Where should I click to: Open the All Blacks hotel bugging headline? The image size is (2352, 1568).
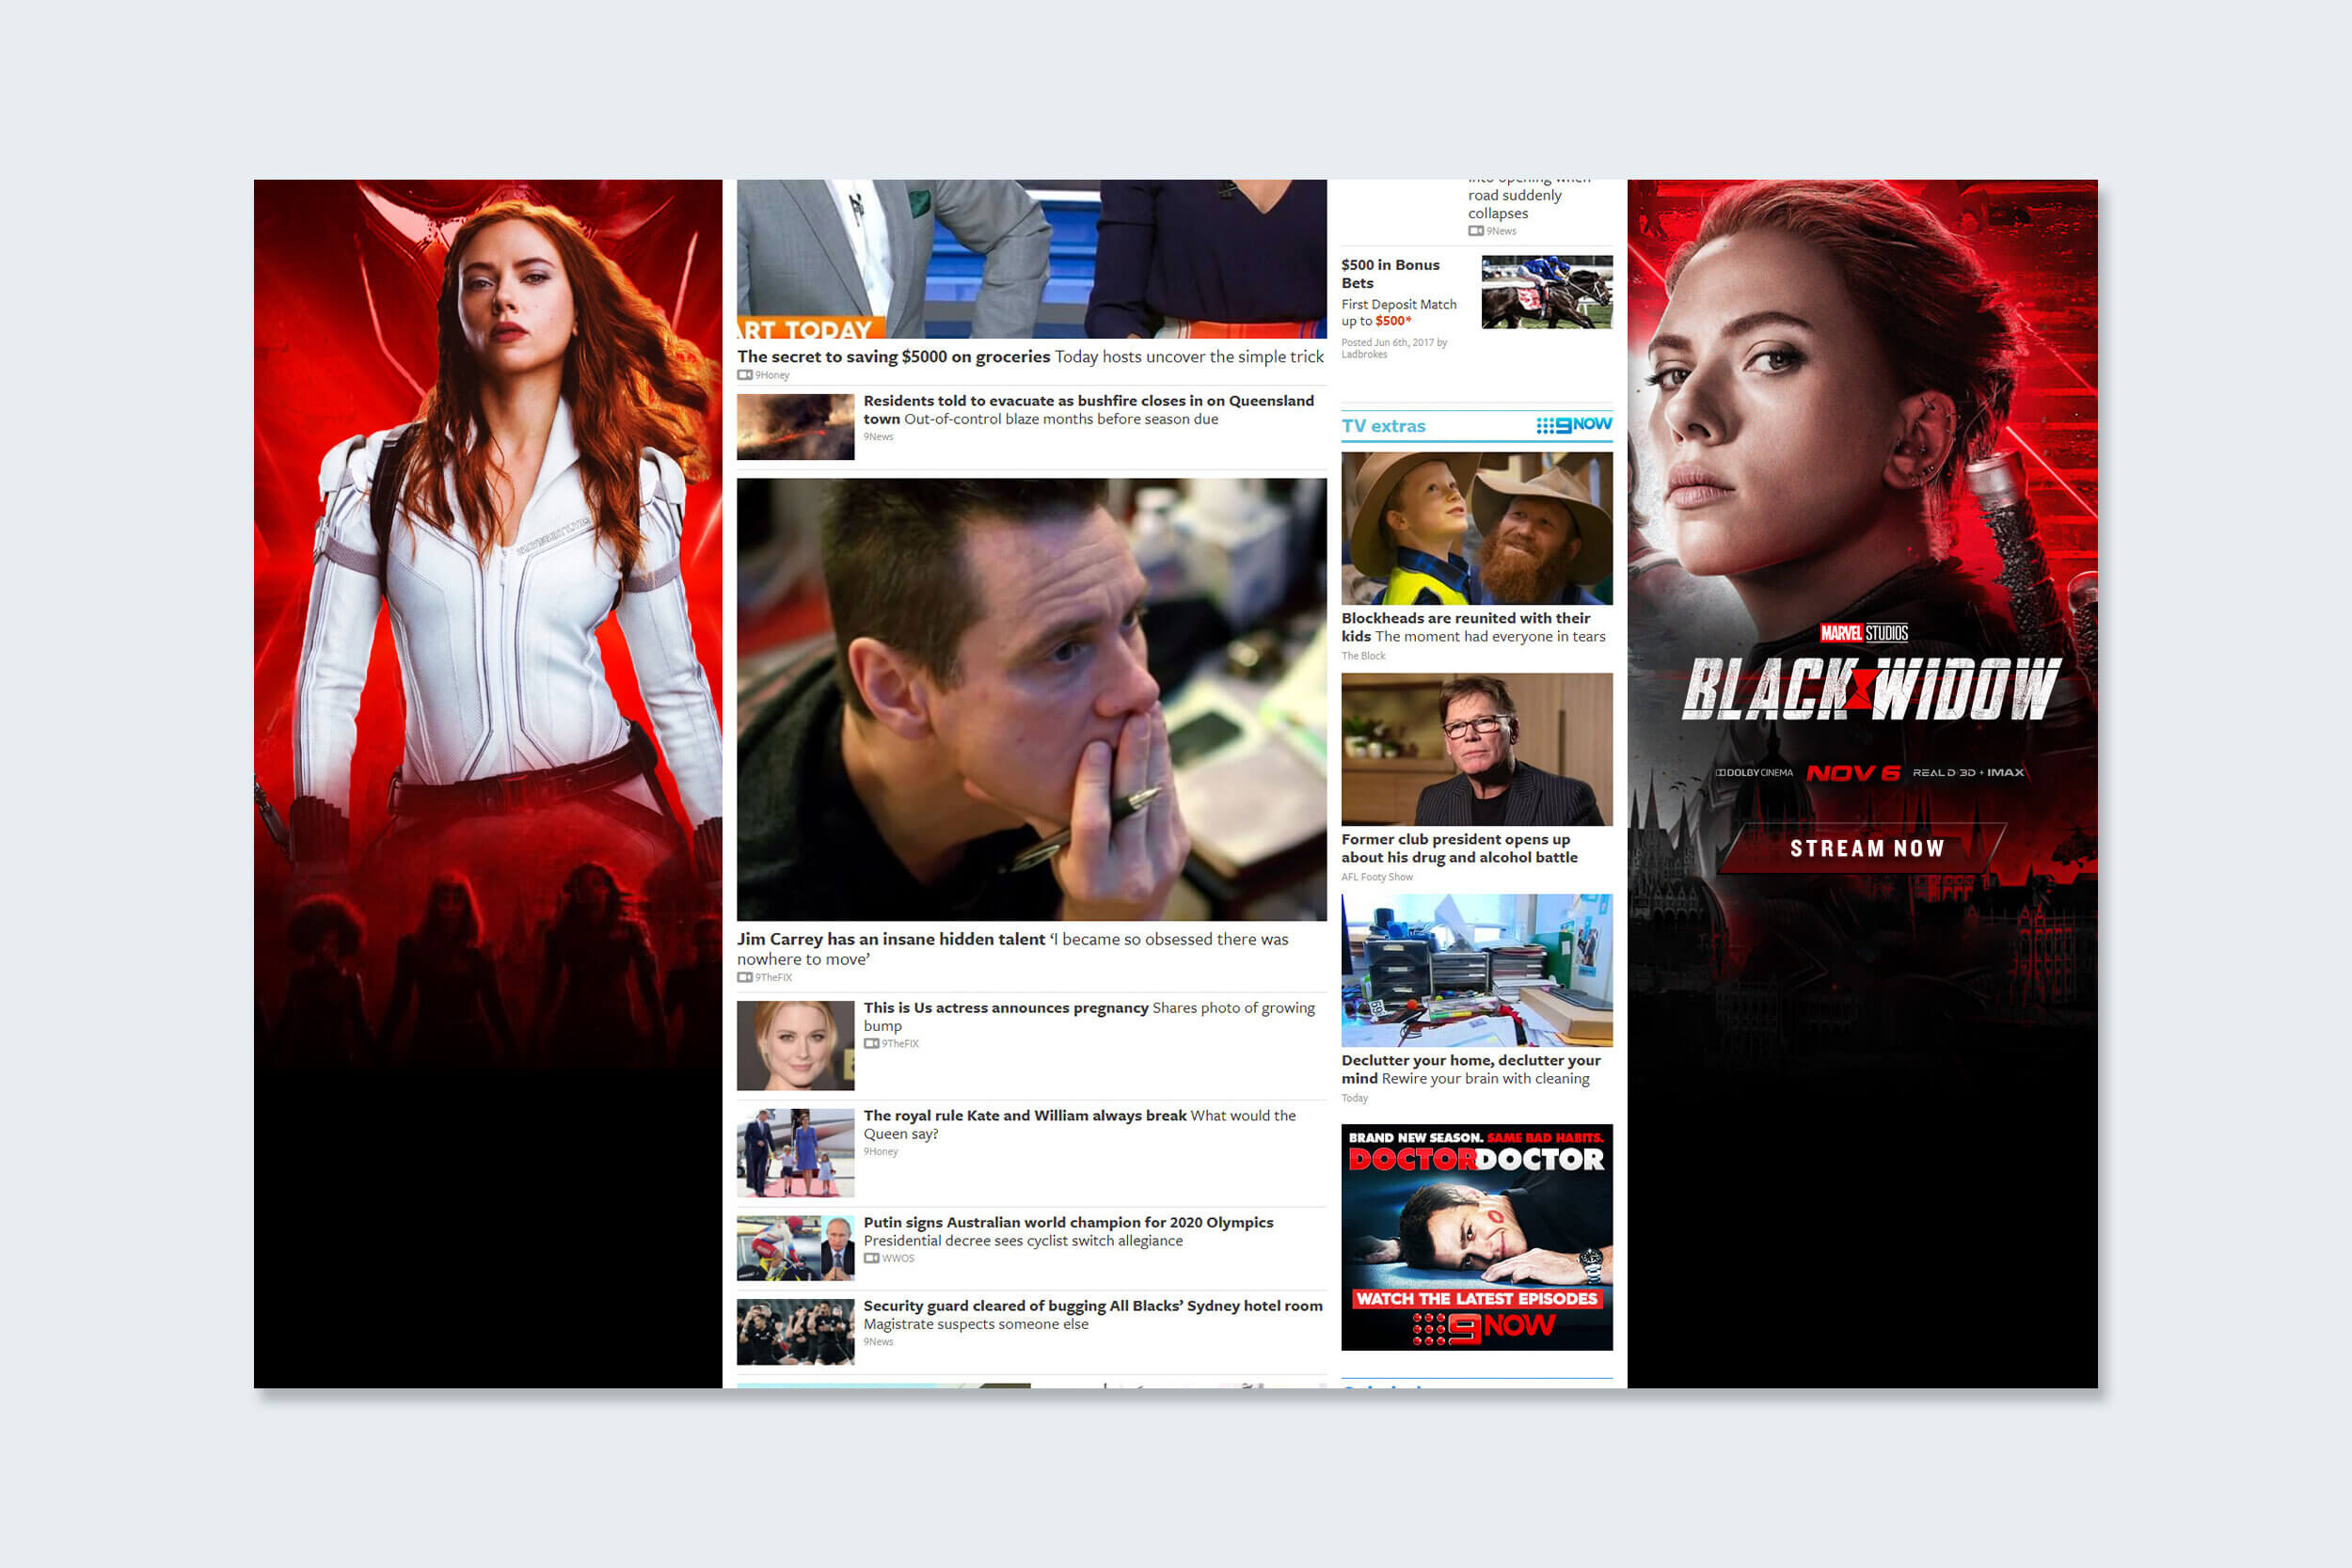pos(1092,1306)
